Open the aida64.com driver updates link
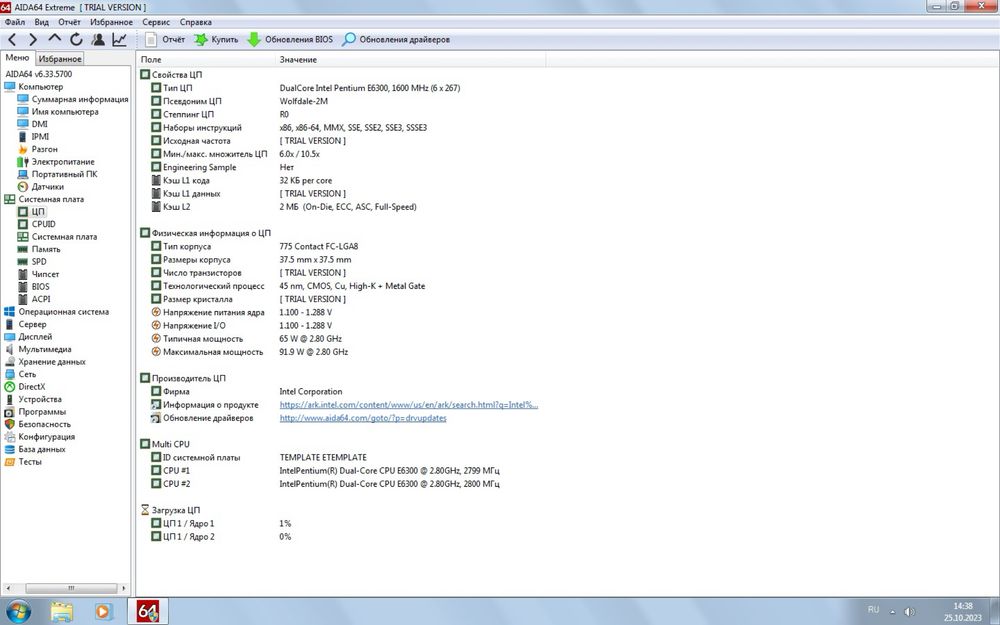This screenshot has height=625, width=1000. 363,418
